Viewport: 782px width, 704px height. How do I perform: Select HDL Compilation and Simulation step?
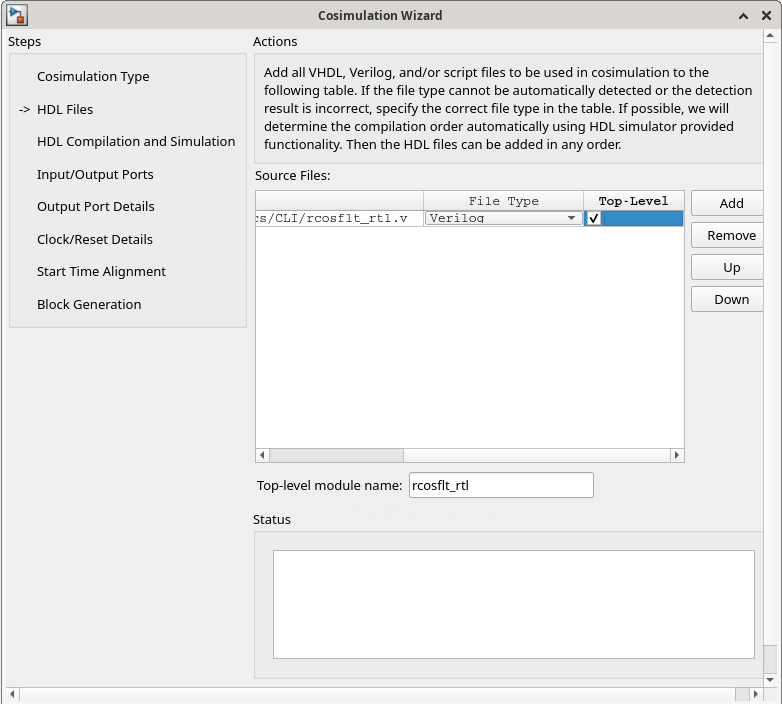click(x=136, y=142)
